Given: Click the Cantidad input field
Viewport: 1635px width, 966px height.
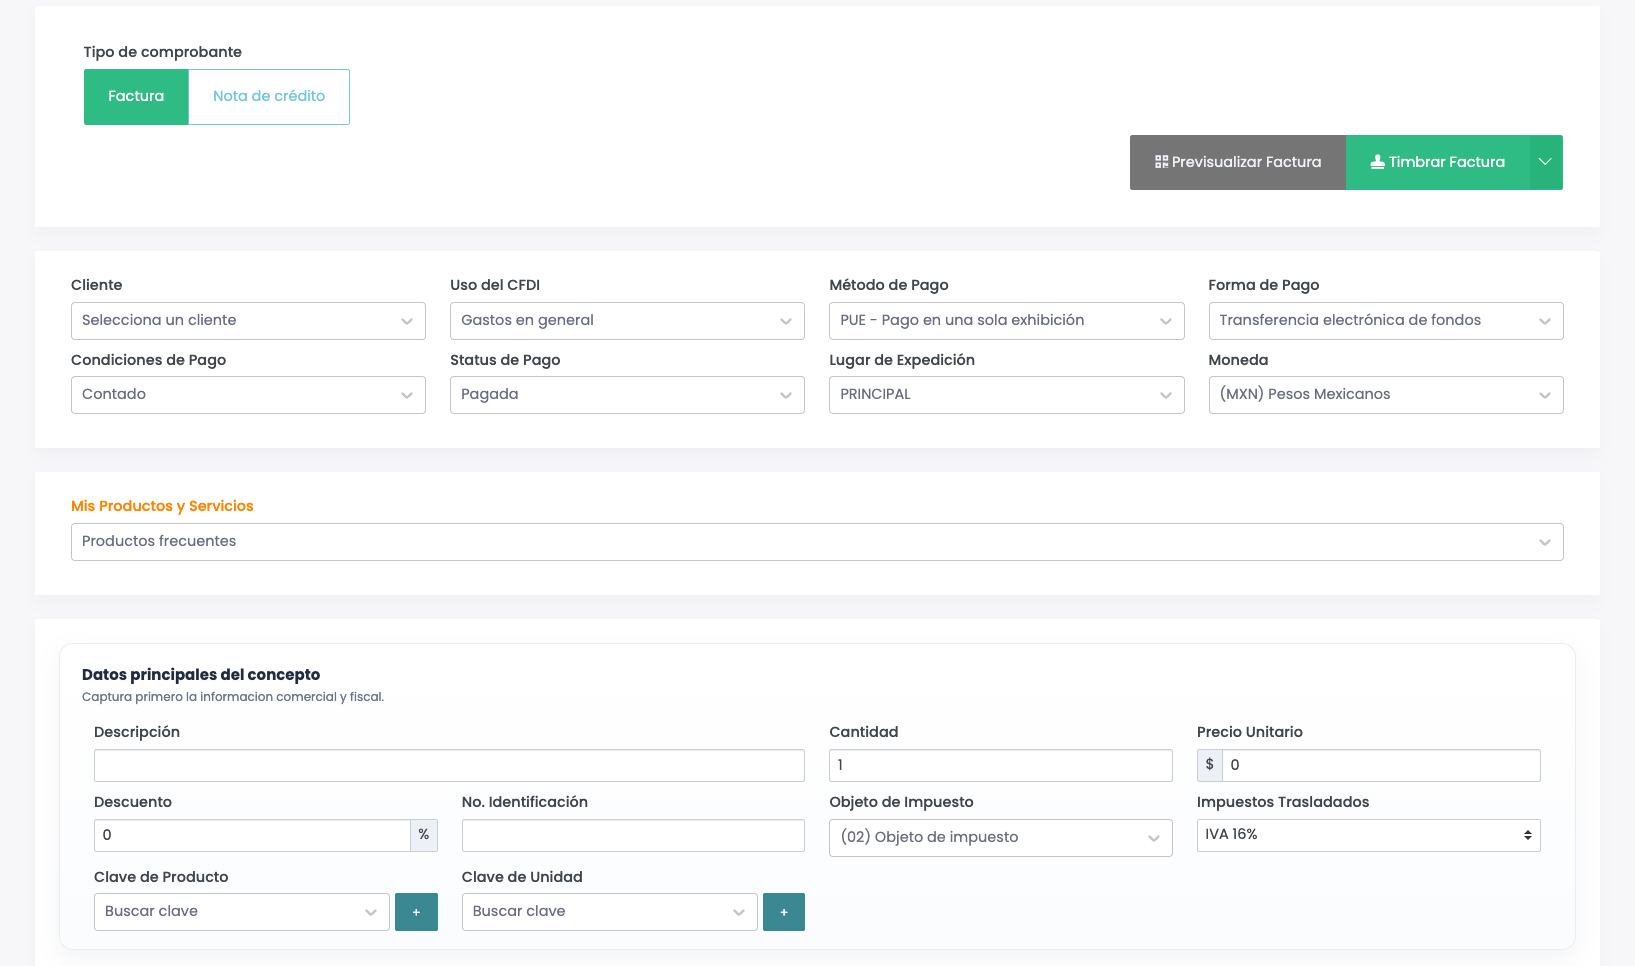Looking at the screenshot, I should click(x=1000, y=765).
